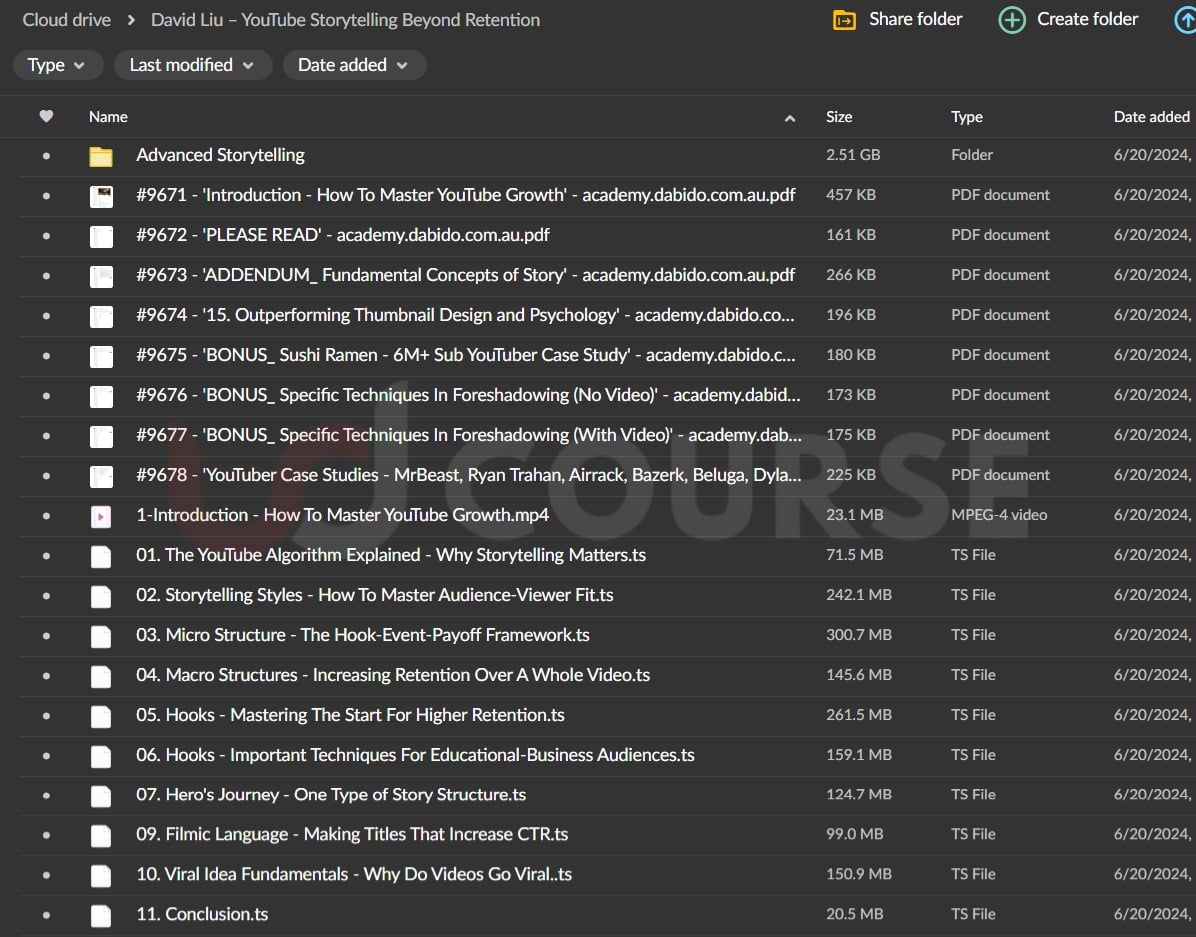Go to Cloud drive breadcrumb

click(x=66, y=20)
